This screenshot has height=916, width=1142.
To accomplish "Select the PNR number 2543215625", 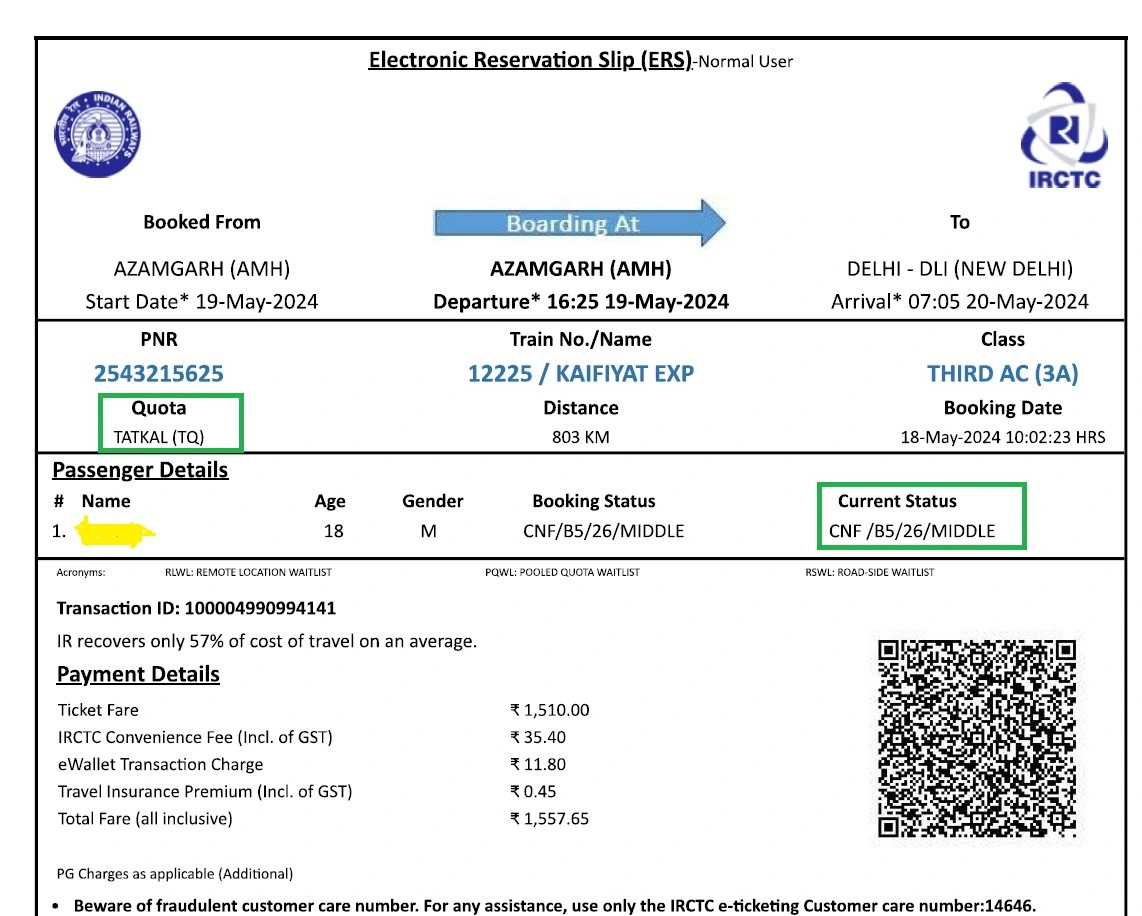I will tap(160, 373).
